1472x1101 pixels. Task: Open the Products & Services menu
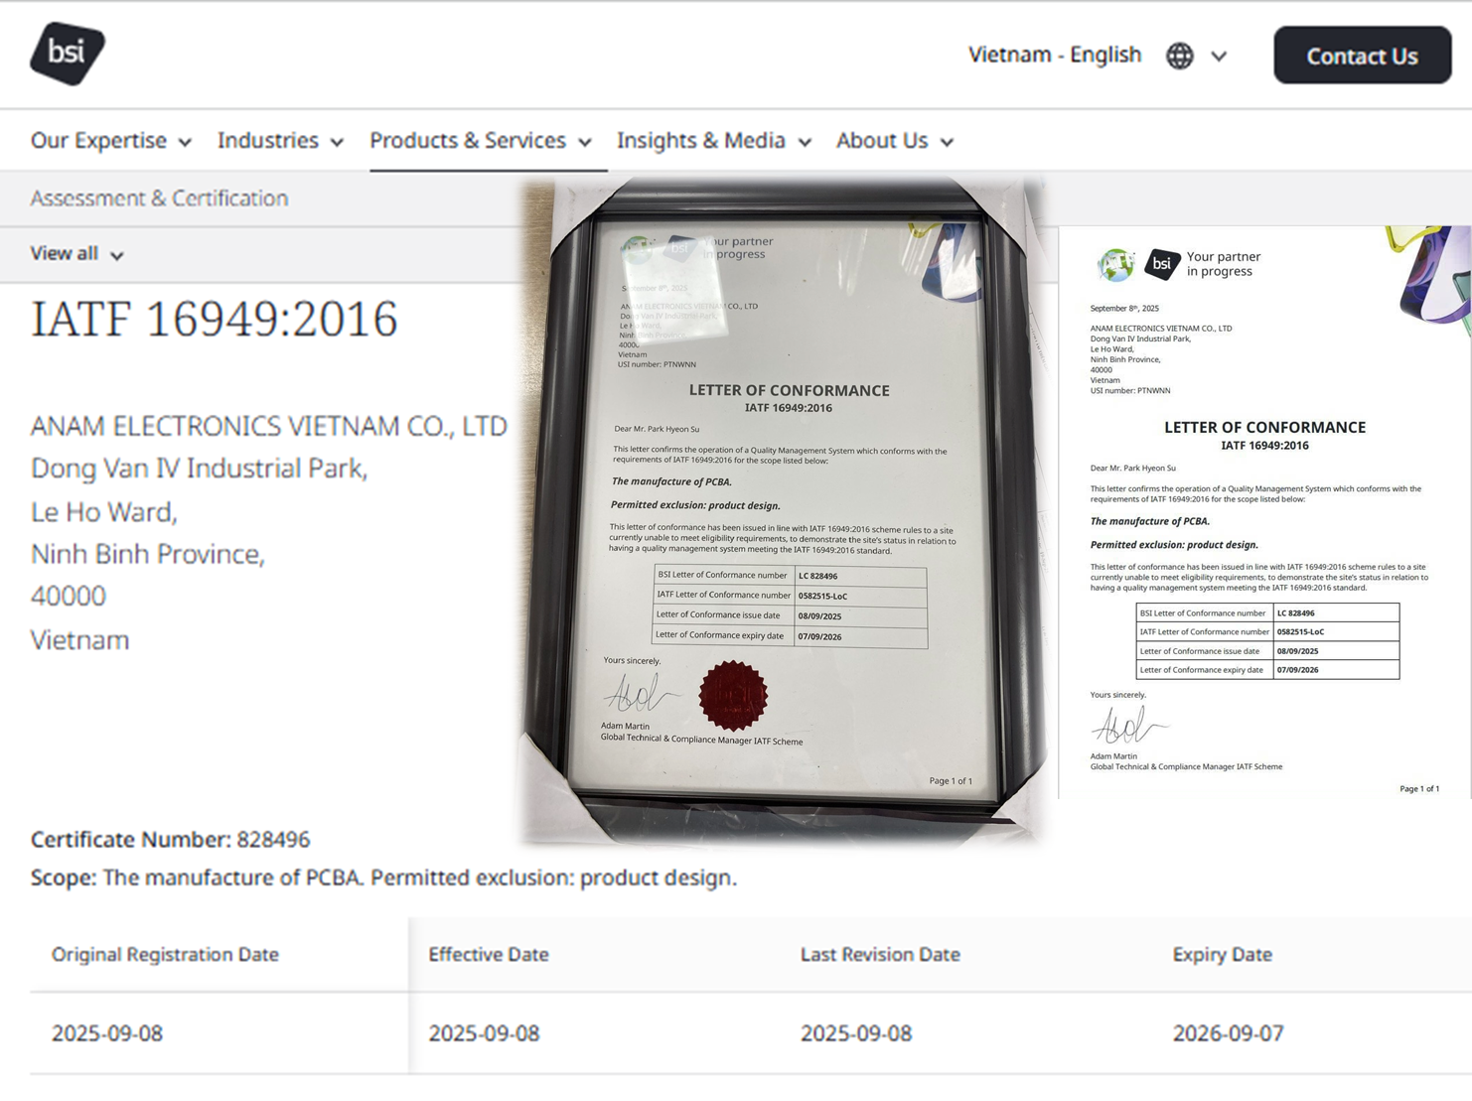(x=468, y=141)
